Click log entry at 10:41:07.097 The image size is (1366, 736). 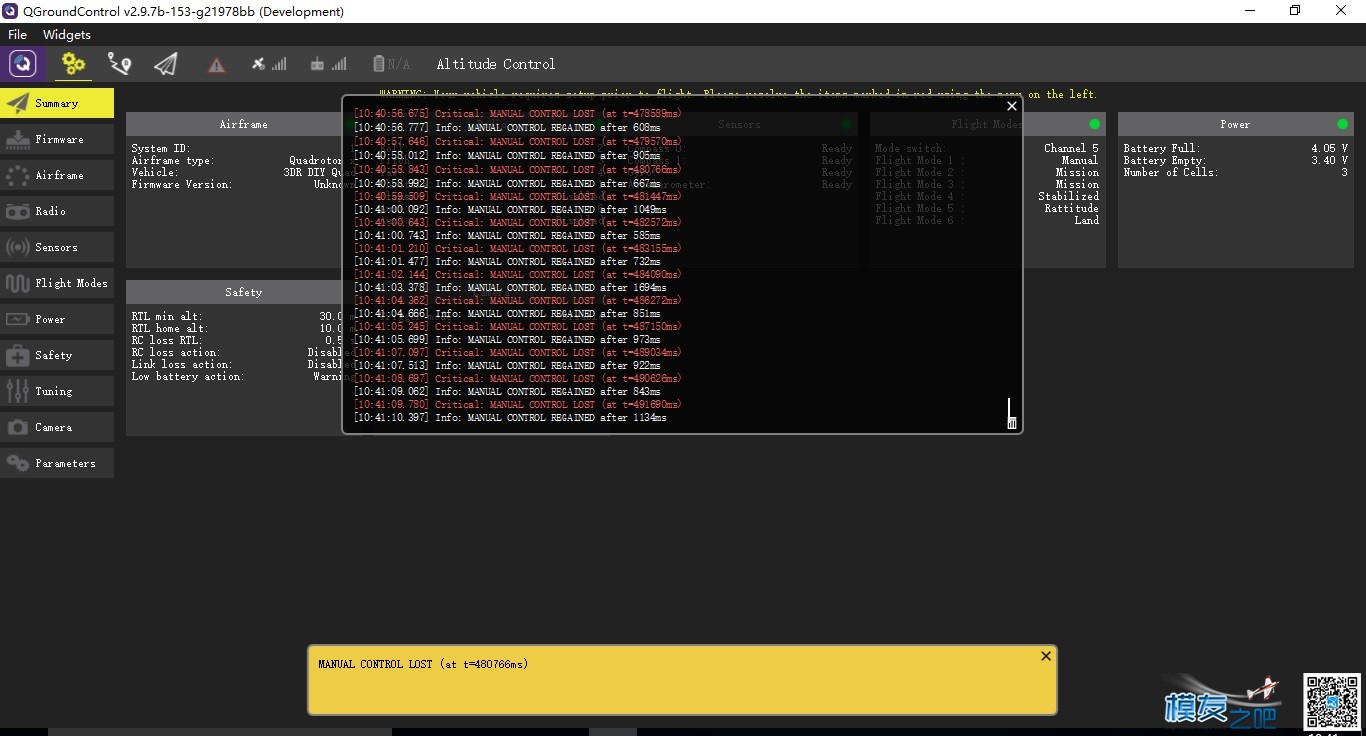[x=518, y=353]
